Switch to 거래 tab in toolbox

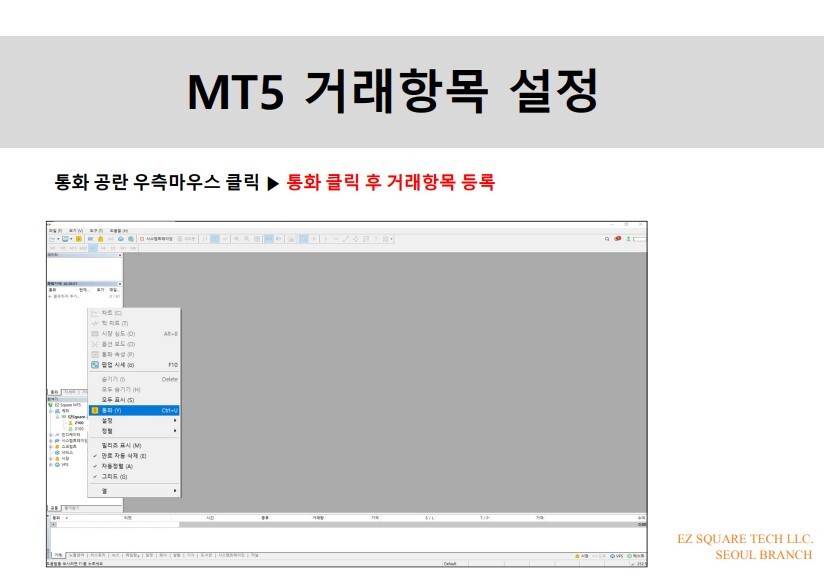tap(58, 555)
